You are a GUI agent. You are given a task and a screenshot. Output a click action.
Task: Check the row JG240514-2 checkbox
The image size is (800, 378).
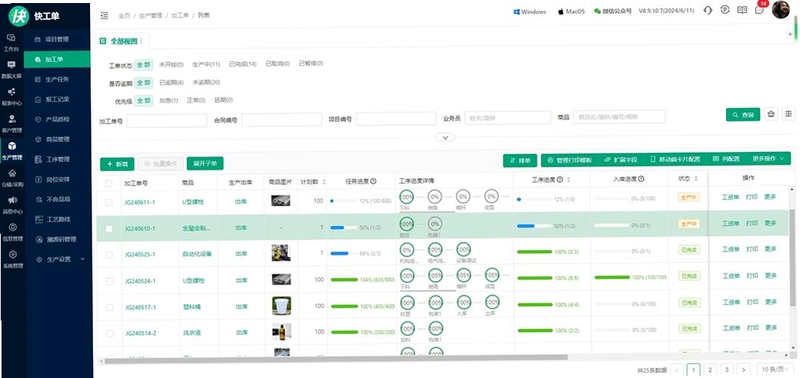[x=109, y=333]
